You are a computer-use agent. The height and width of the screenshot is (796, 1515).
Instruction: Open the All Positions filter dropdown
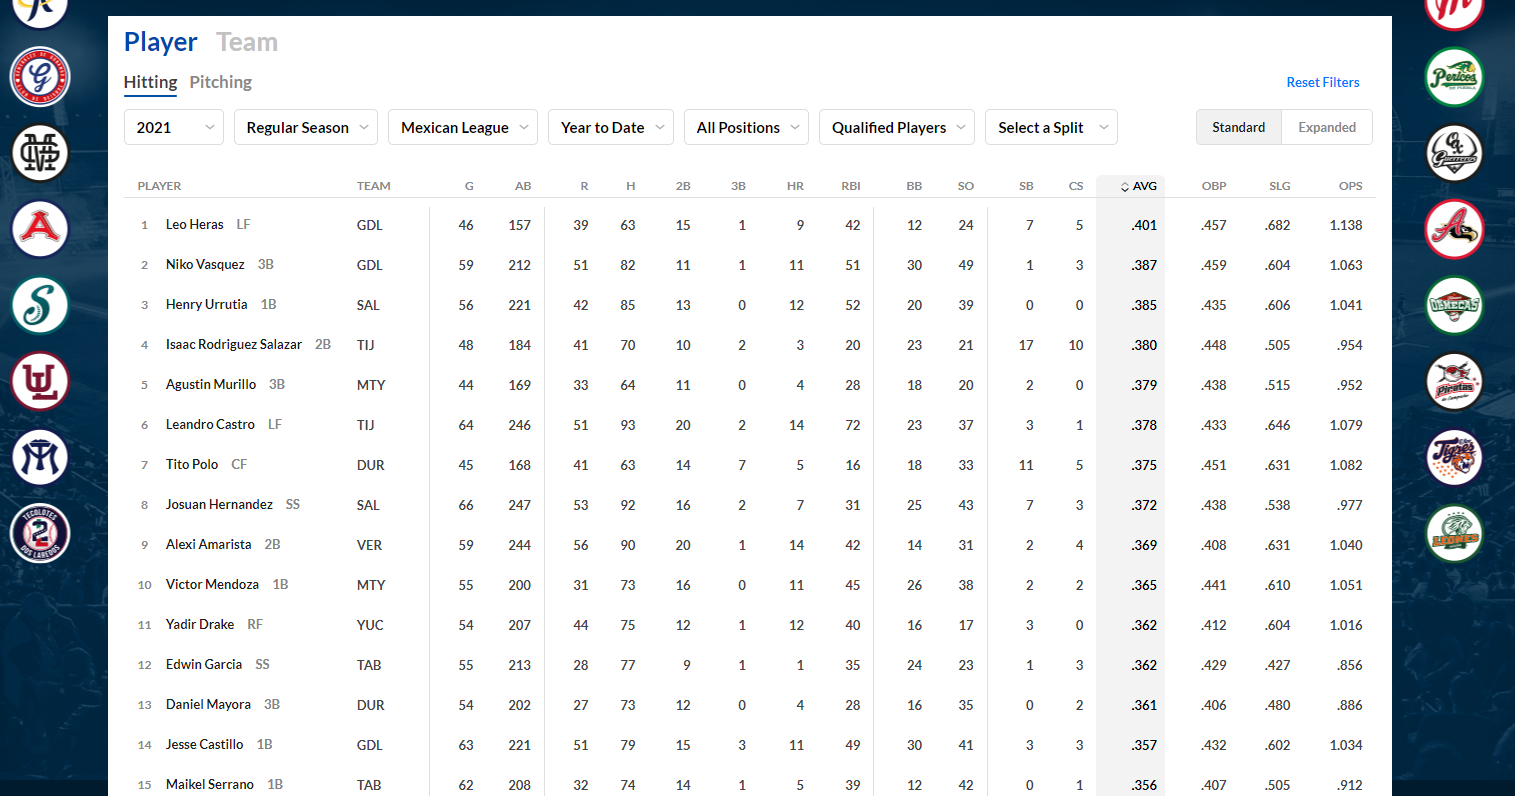point(746,127)
